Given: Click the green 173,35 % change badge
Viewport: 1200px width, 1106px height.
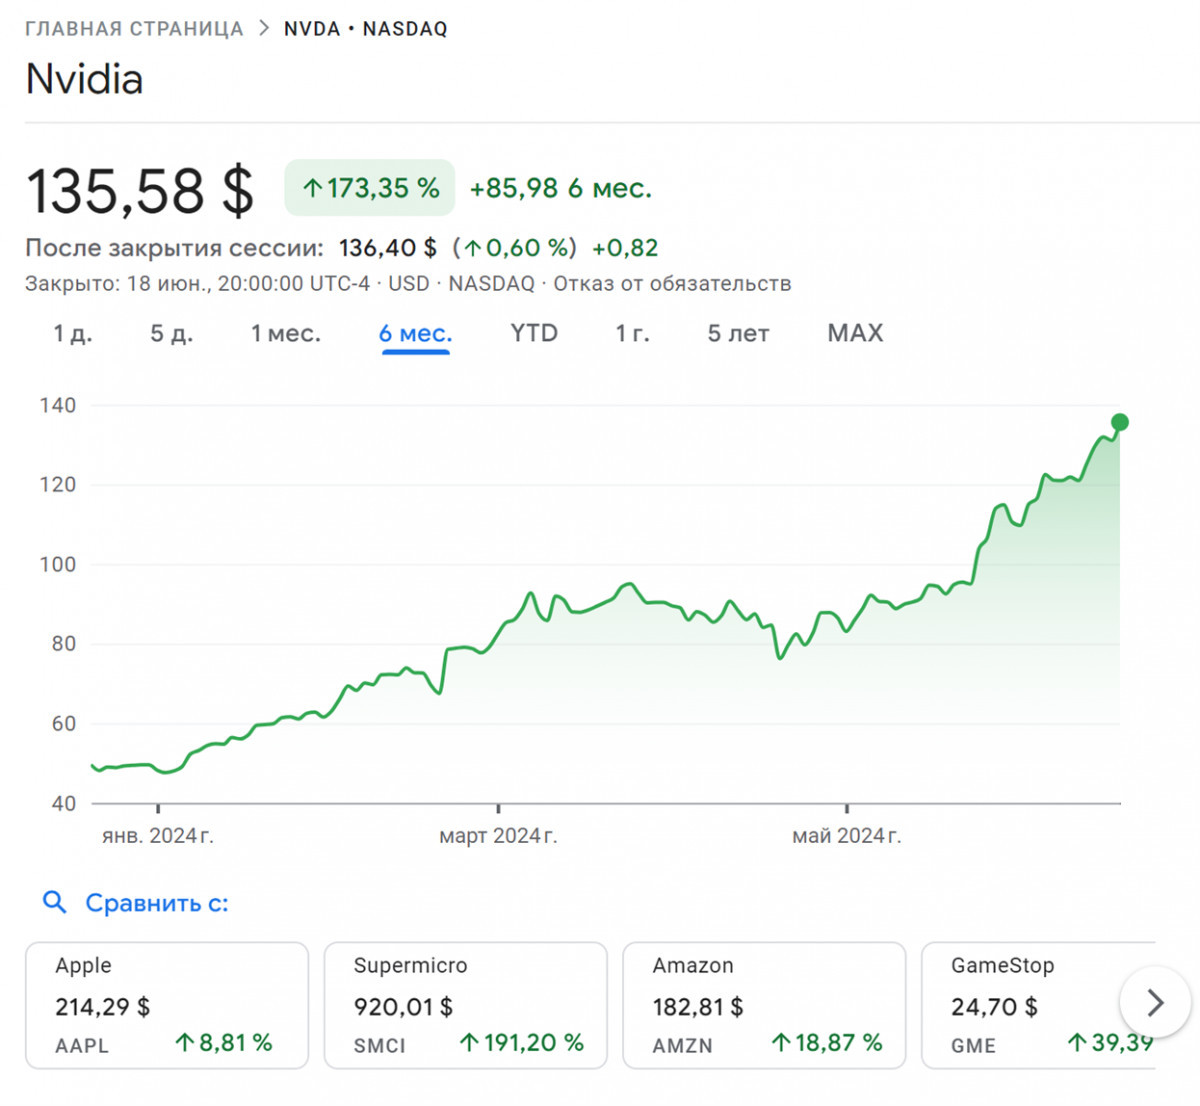Looking at the screenshot, I should coord(370,188).
